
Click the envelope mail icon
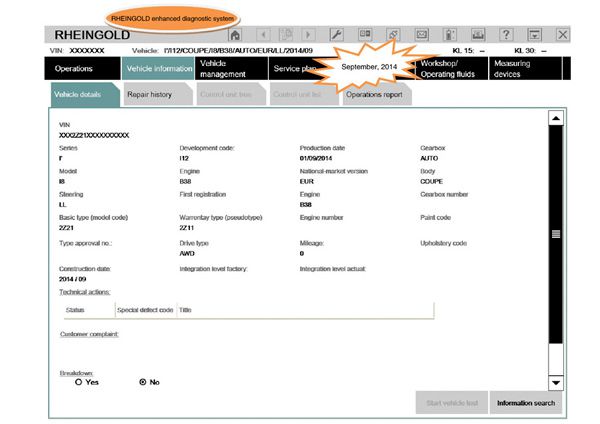point(422,35)
